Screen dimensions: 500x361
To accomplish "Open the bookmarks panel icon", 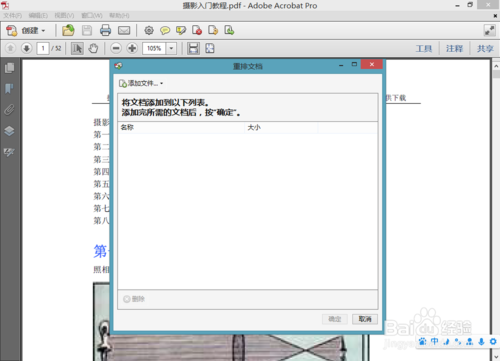I will pos(9,89).
